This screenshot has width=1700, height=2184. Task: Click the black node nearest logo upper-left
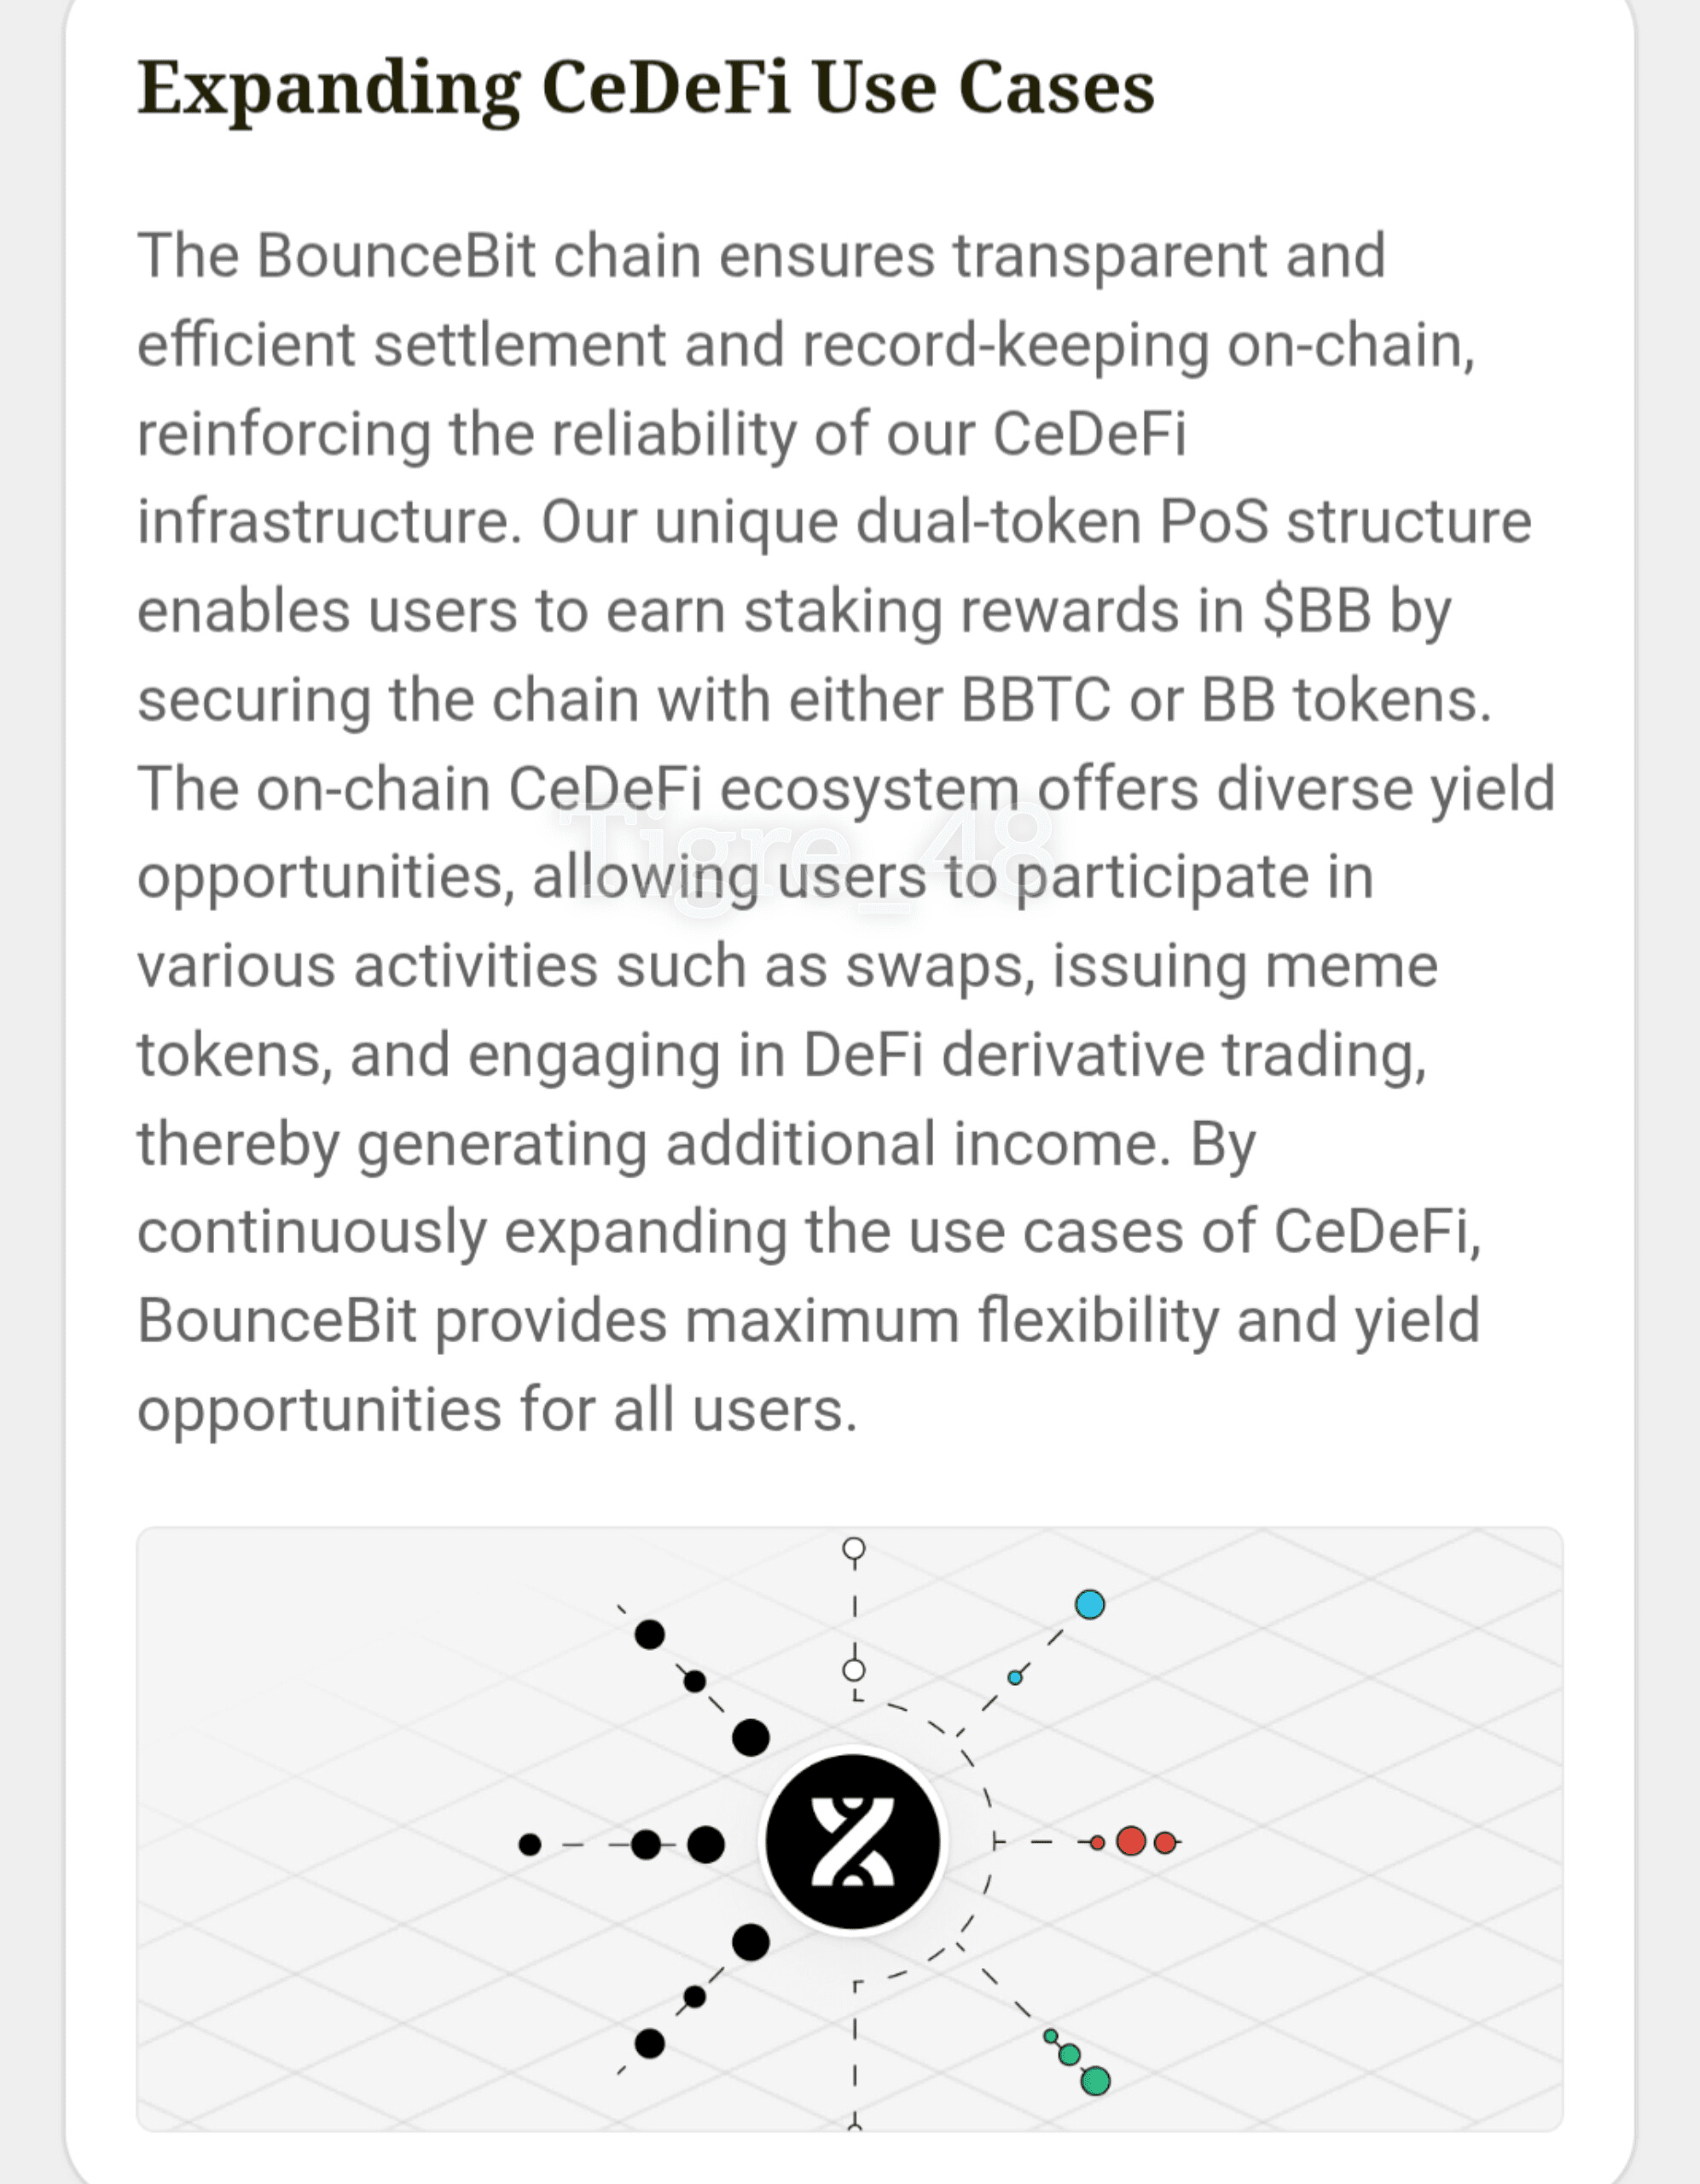click(750, 1738)
